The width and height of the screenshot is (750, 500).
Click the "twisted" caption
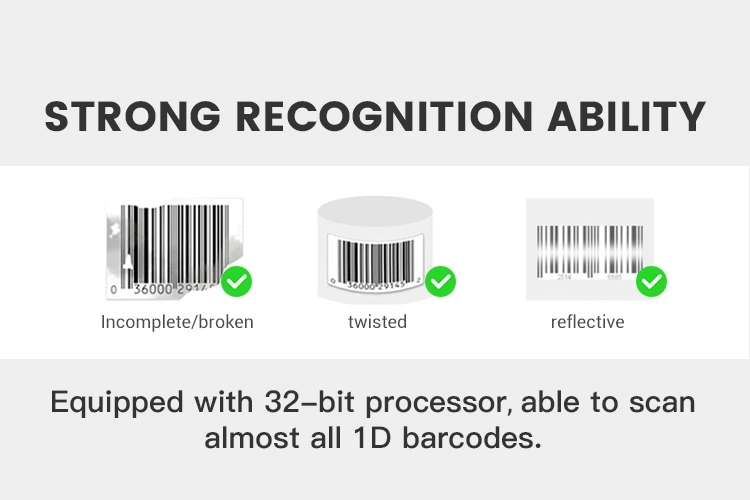(x=377, y=322)
